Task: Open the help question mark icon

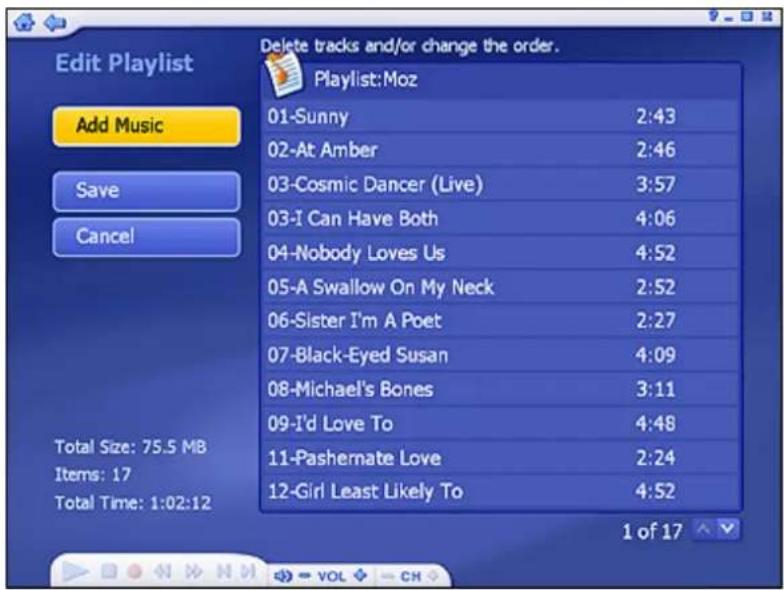Action: pos(714,16)
